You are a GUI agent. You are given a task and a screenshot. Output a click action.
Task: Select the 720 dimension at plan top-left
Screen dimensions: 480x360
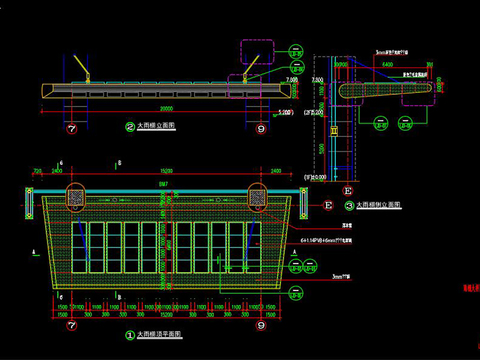37,171
